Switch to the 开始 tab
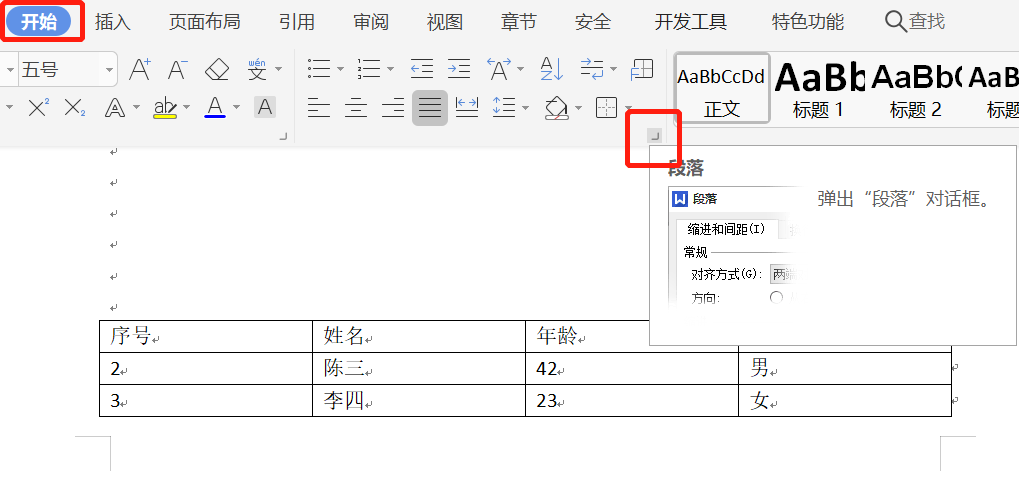This screenshot has width=1019, height=503. click(x=39, y=22)
